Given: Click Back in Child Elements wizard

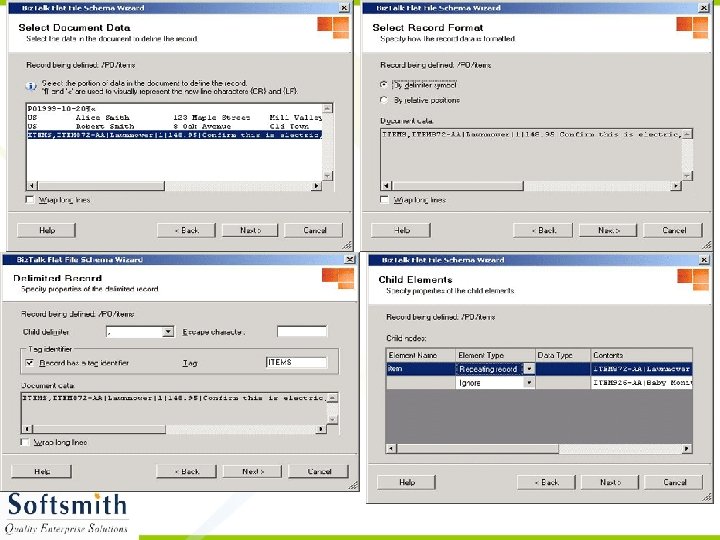Looking at the screenshot, I should pos(546,482).
